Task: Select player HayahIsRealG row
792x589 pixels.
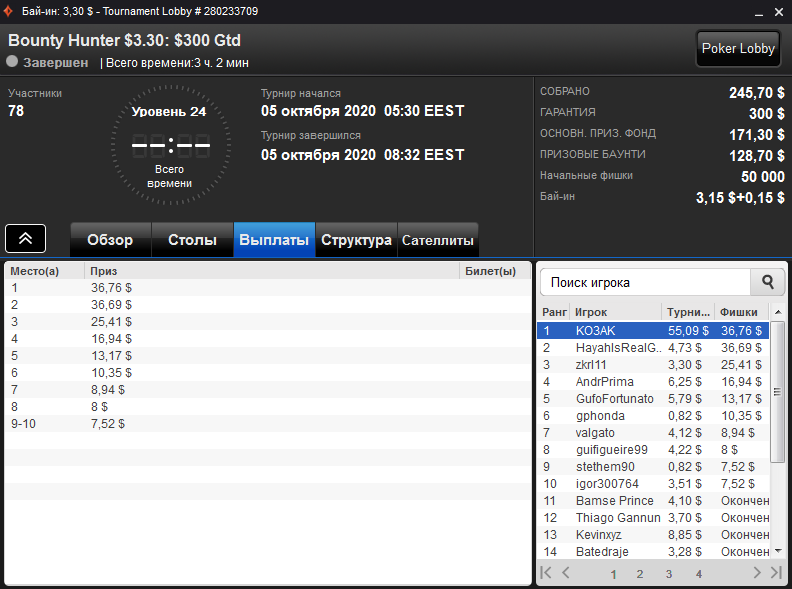Action: [x=653, y=348]
